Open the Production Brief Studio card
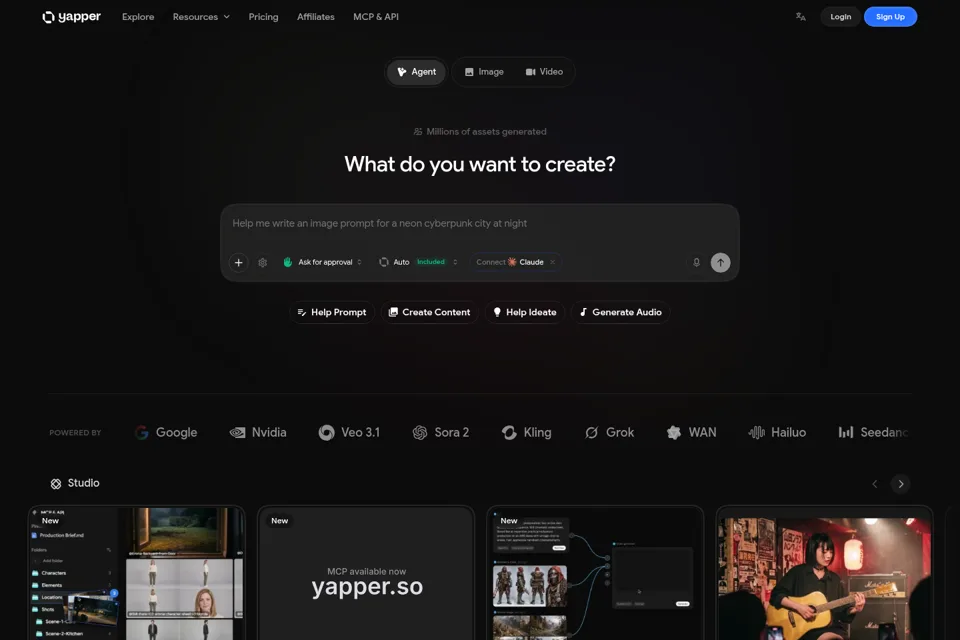The image size is (960, 640). point(137,573)
